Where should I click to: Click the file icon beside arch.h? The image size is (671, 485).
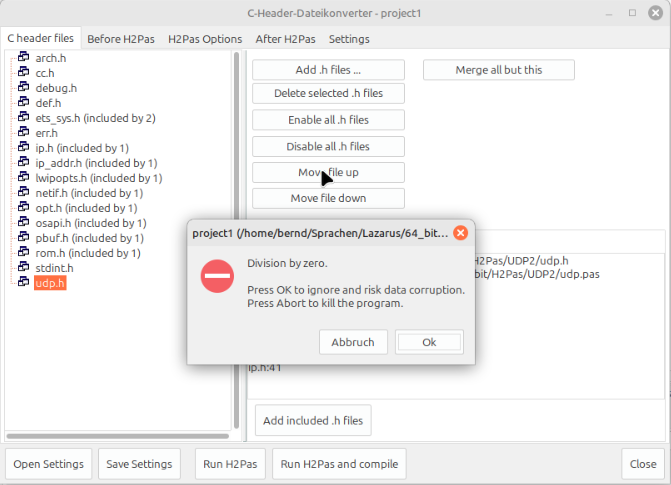[25, 58]
